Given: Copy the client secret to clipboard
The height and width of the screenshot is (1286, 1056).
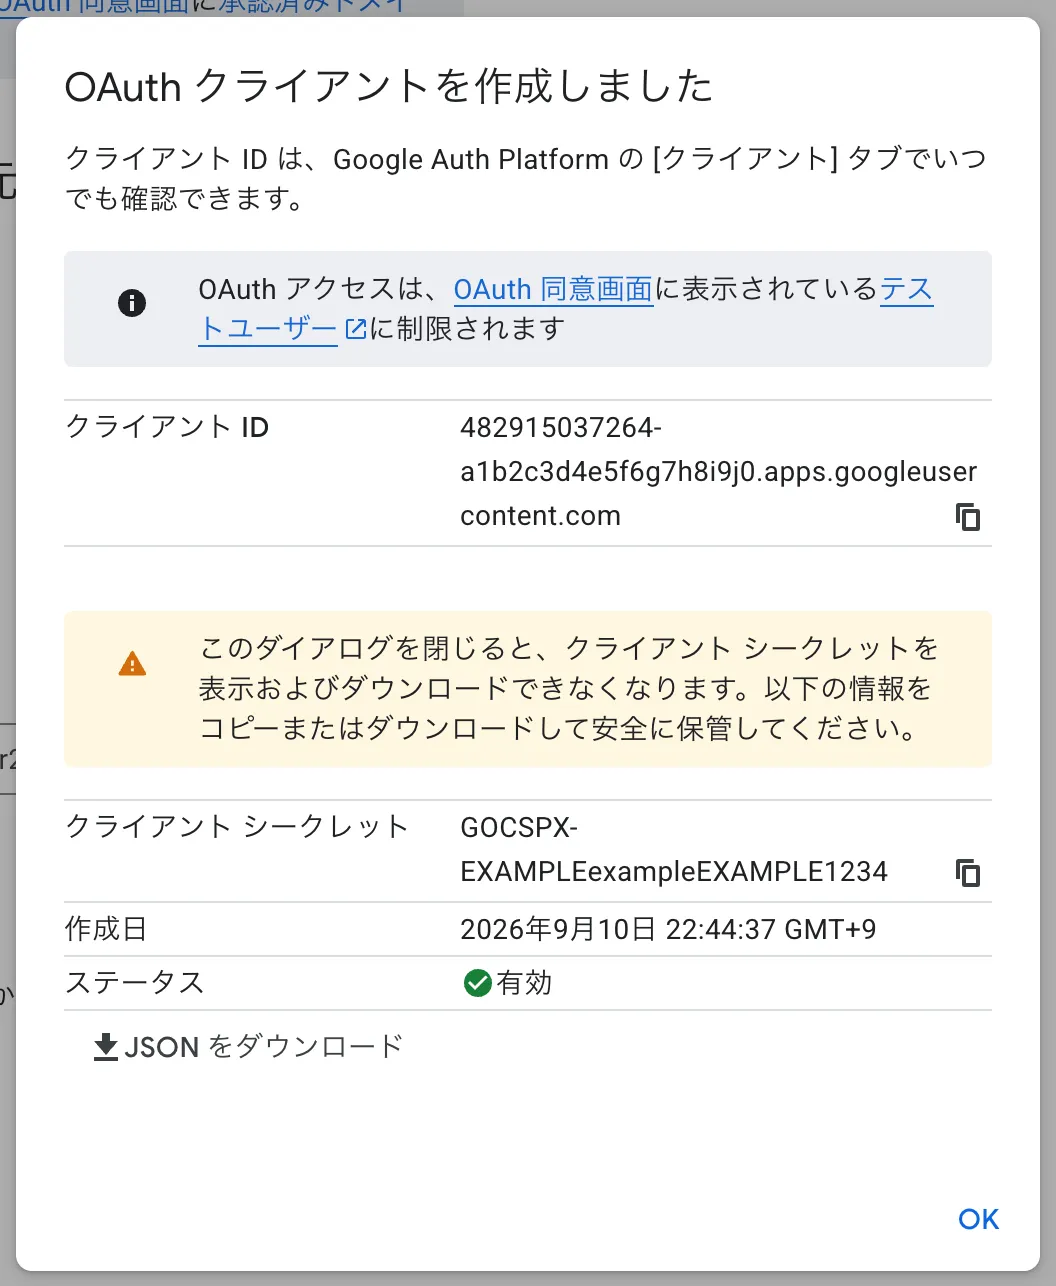Looking at the screenshot, I should pyautogui.click(x=968, y=873).
